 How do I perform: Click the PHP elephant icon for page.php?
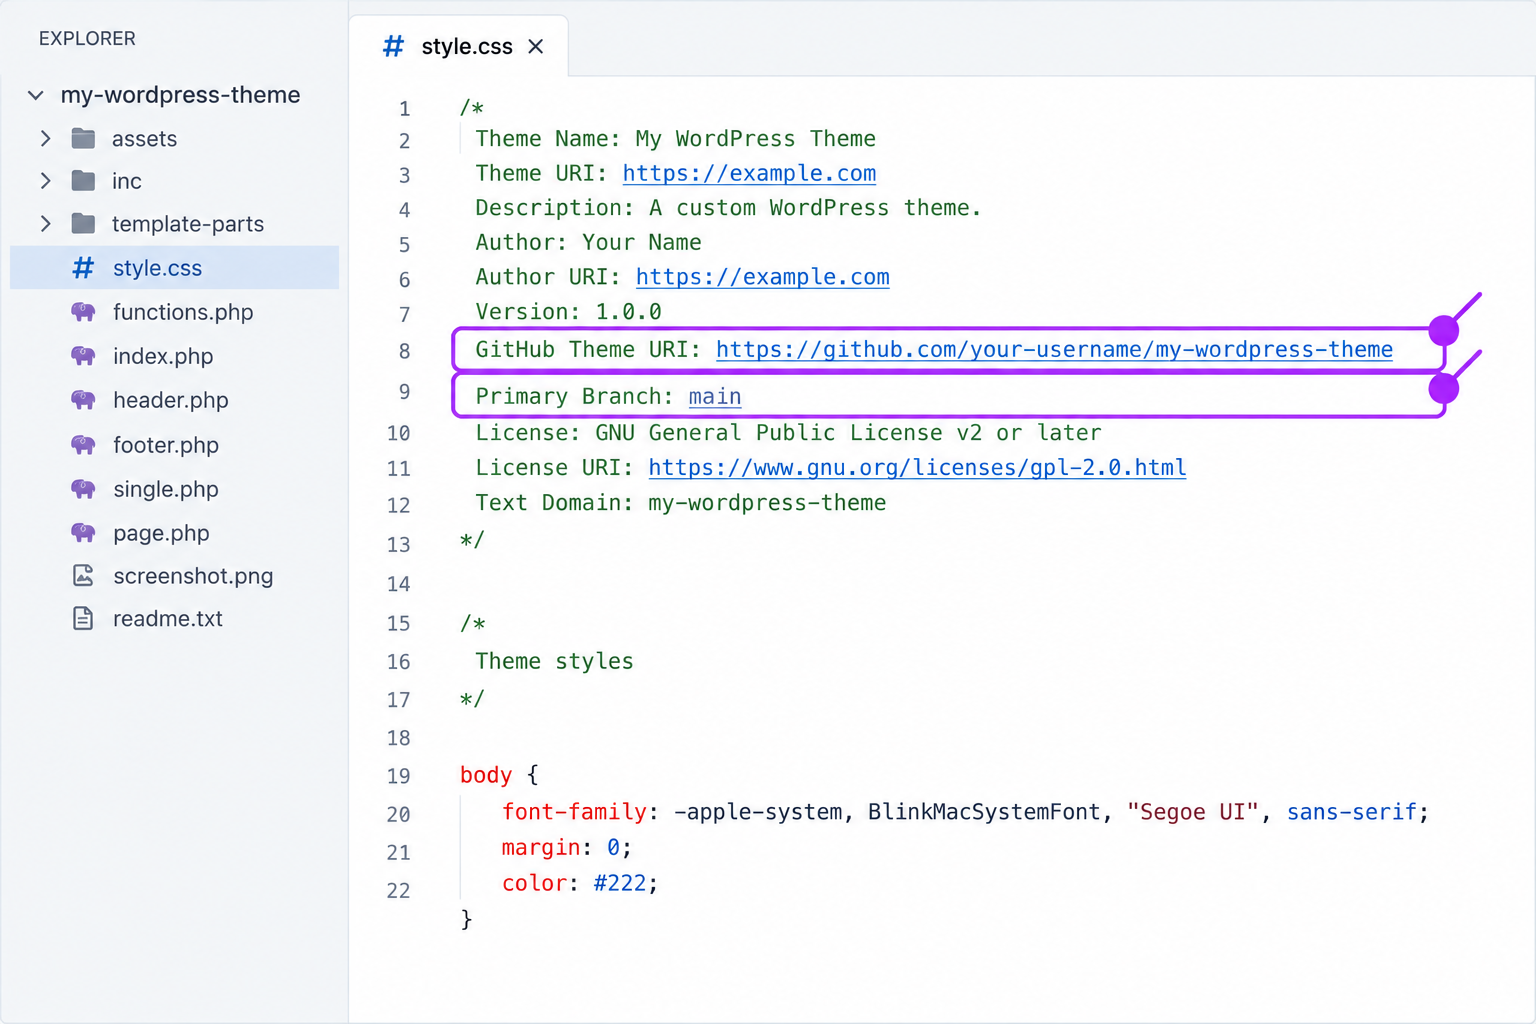(x=84, y=533)
